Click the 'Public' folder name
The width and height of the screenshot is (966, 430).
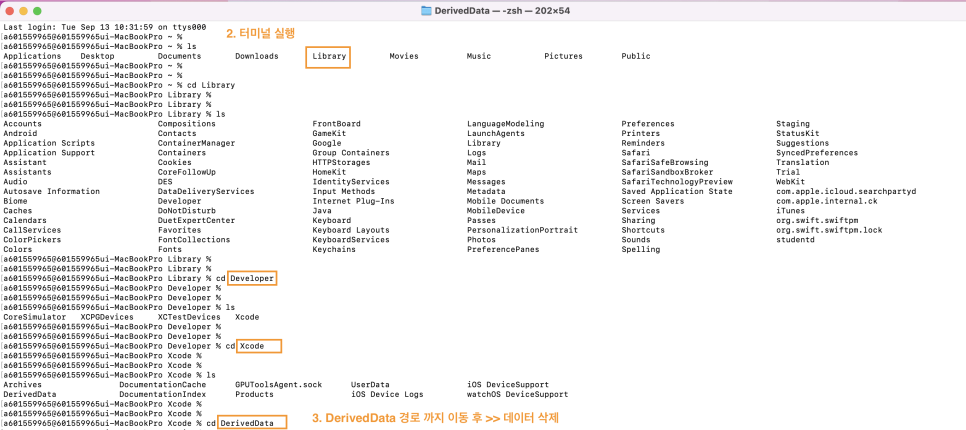pos(636,56)
